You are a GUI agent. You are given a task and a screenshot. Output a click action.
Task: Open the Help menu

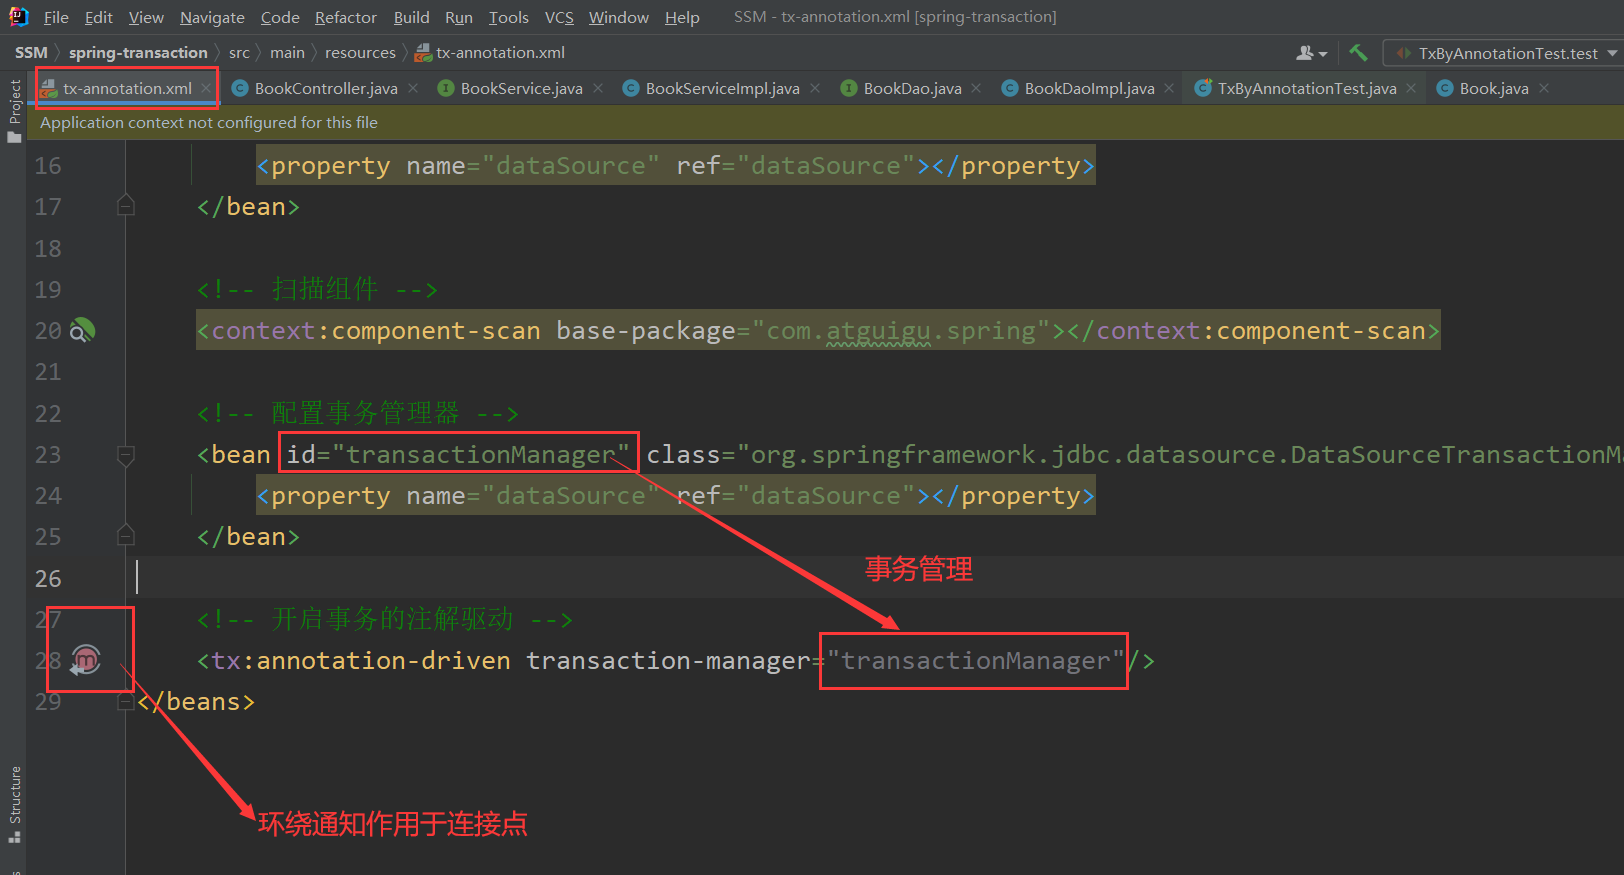click(x=682, y=17)
